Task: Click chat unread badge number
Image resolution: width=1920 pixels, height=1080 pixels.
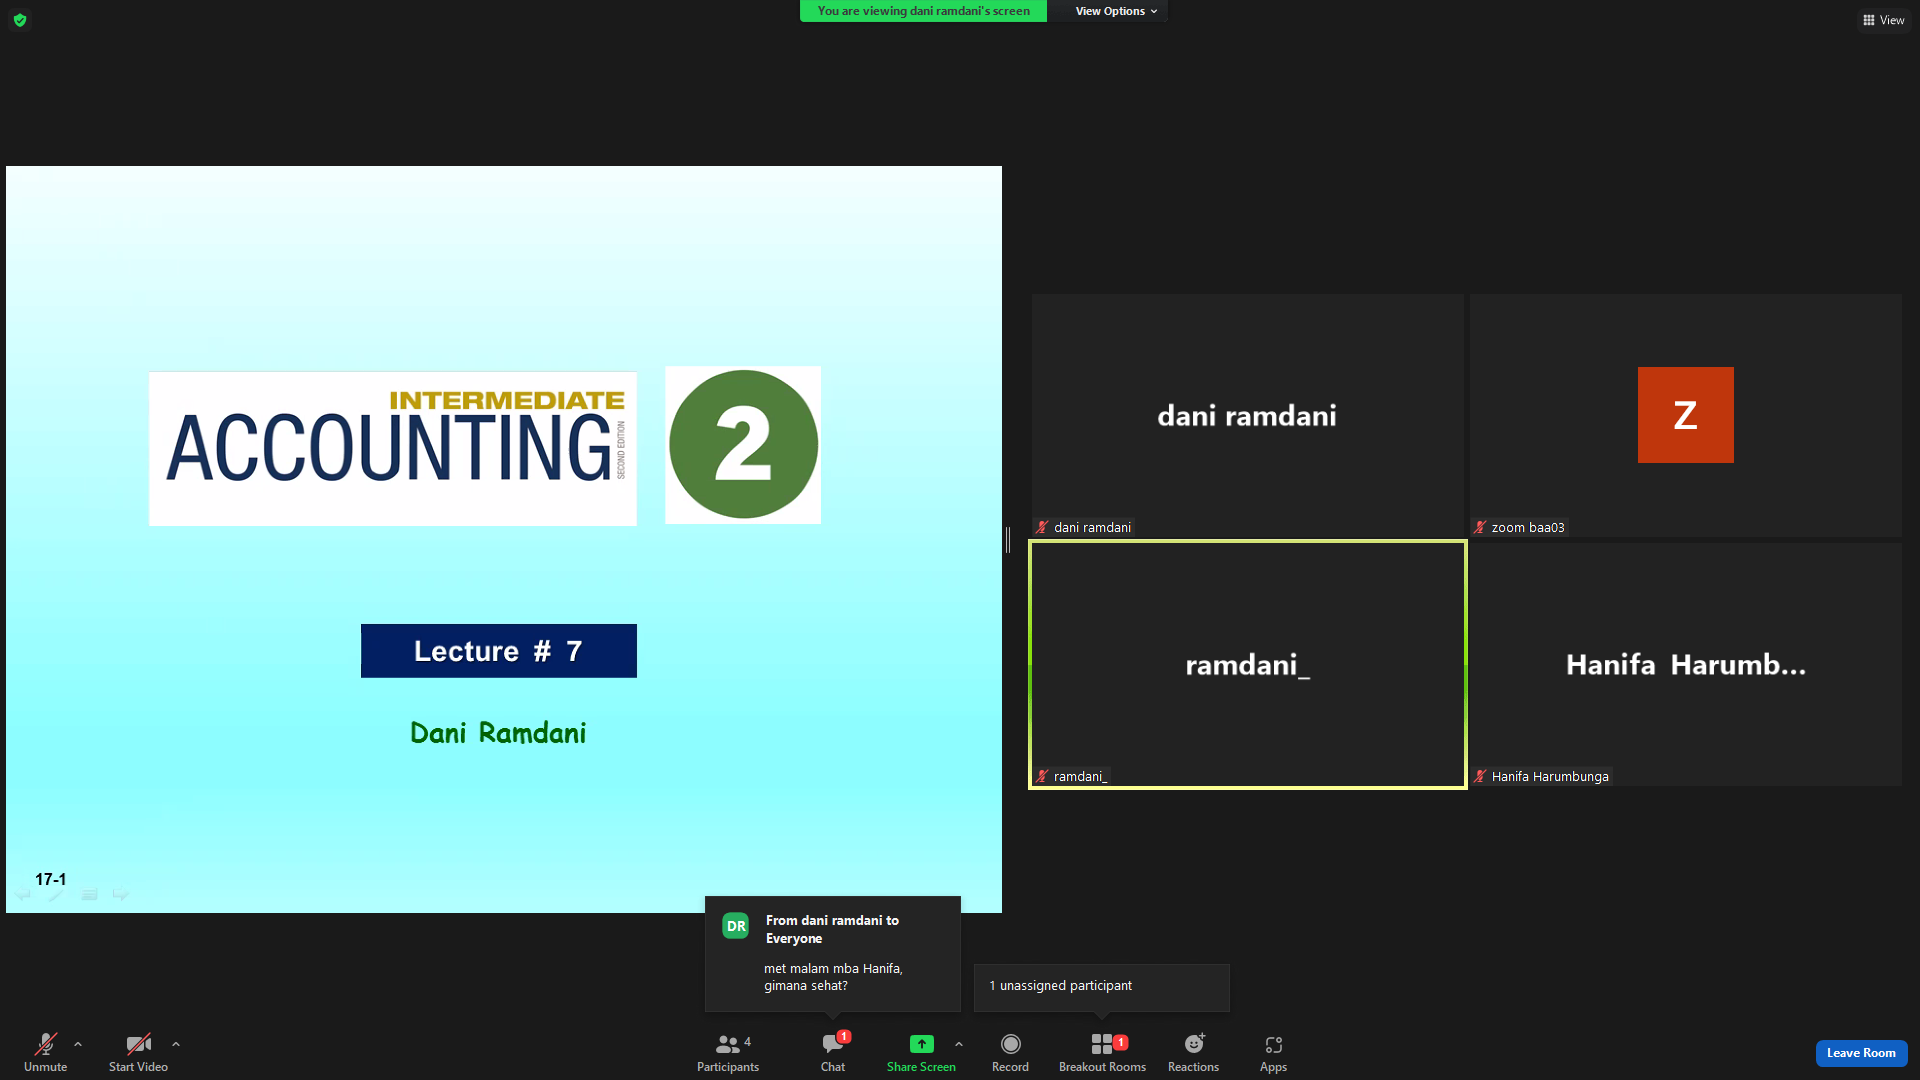Action: 844,1037
